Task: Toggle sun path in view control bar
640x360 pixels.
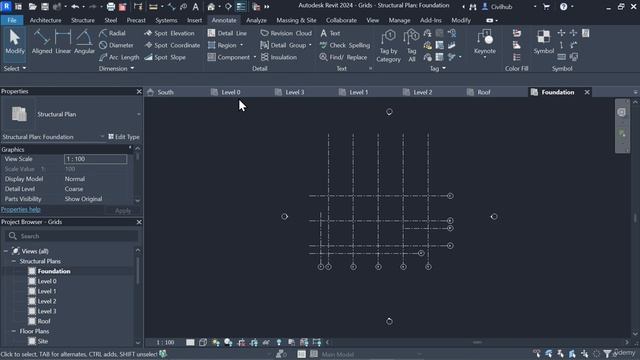Action: (x=216, y=342)
